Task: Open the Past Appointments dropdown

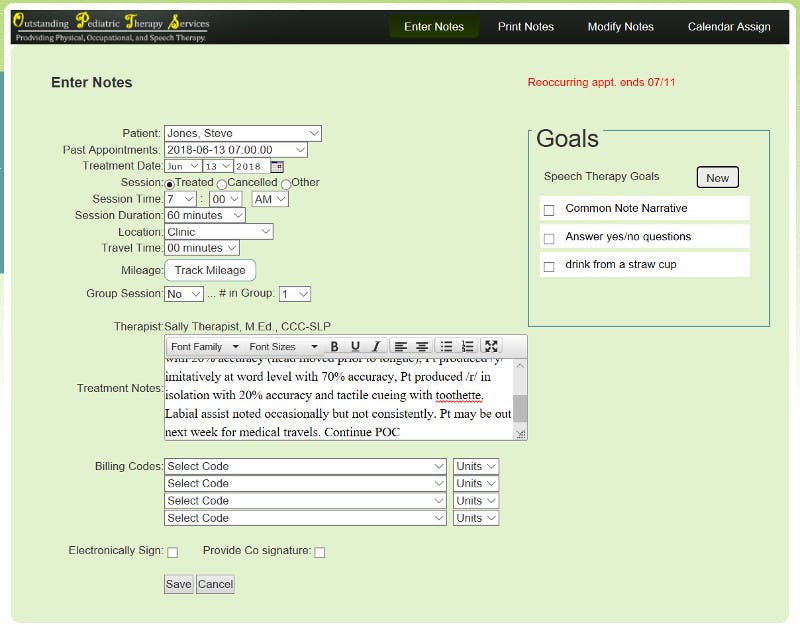Action: tap(236, 150)
